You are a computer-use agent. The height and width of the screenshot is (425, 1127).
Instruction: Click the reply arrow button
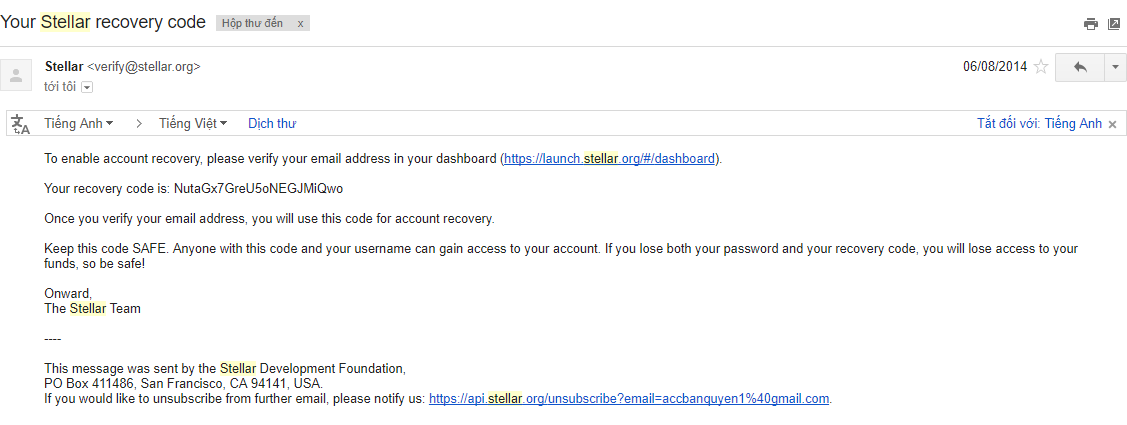[x=1080, y=67]
